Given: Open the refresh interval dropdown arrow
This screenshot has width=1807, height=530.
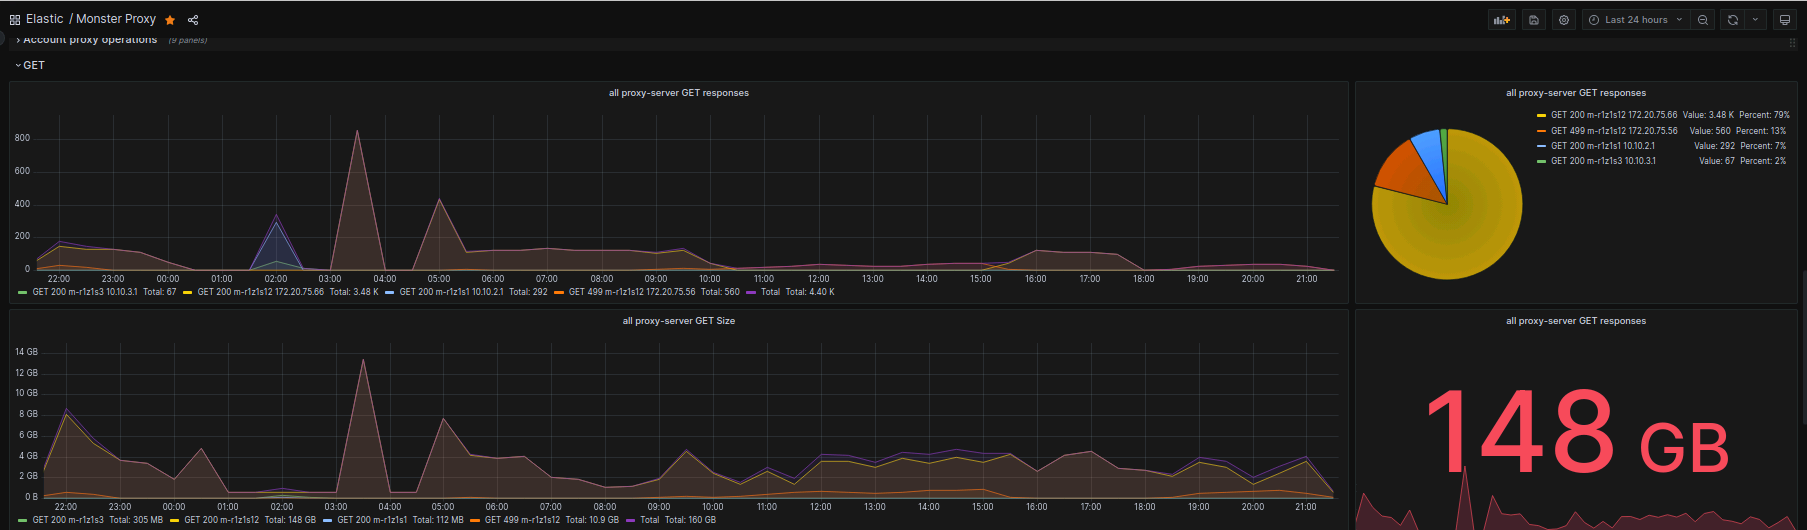Looking at the screenshot, I should [1755, 20].
